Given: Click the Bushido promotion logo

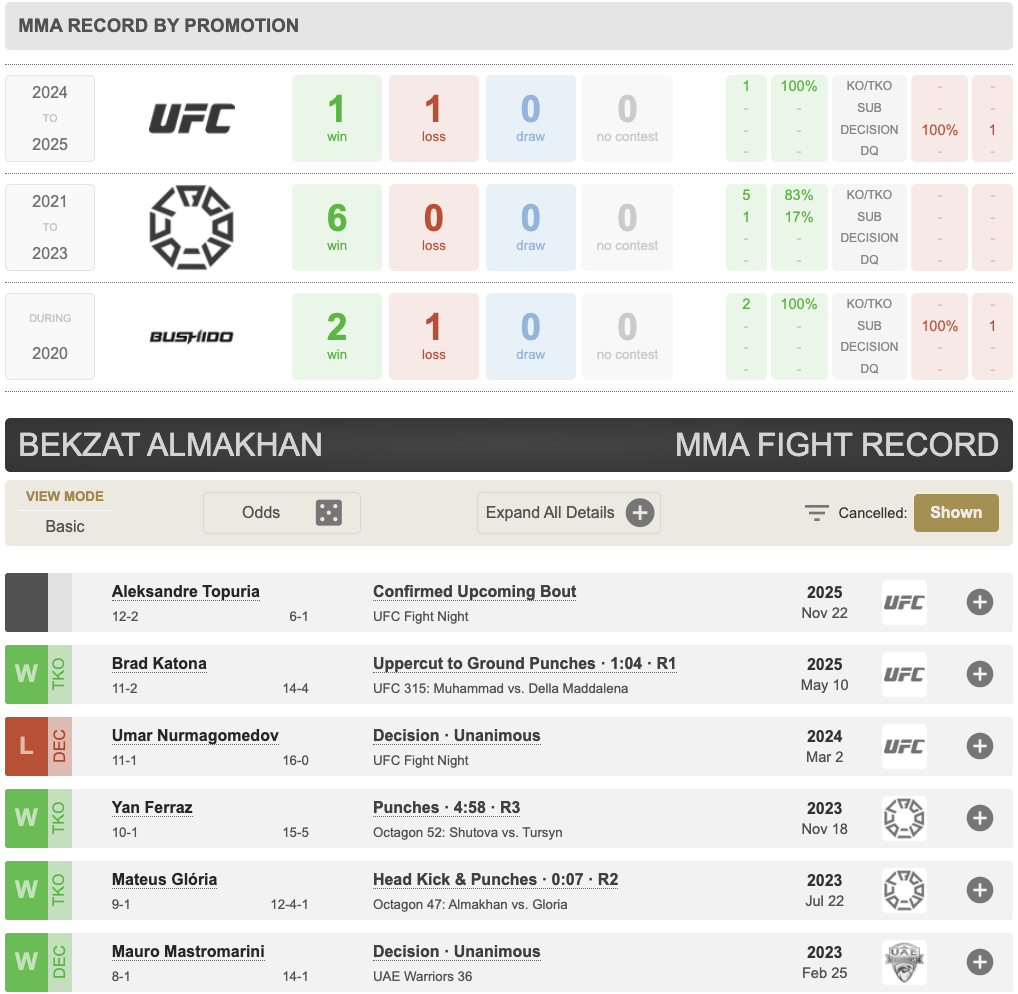Looking at the screenshot, I should click(x=191, y=336).
